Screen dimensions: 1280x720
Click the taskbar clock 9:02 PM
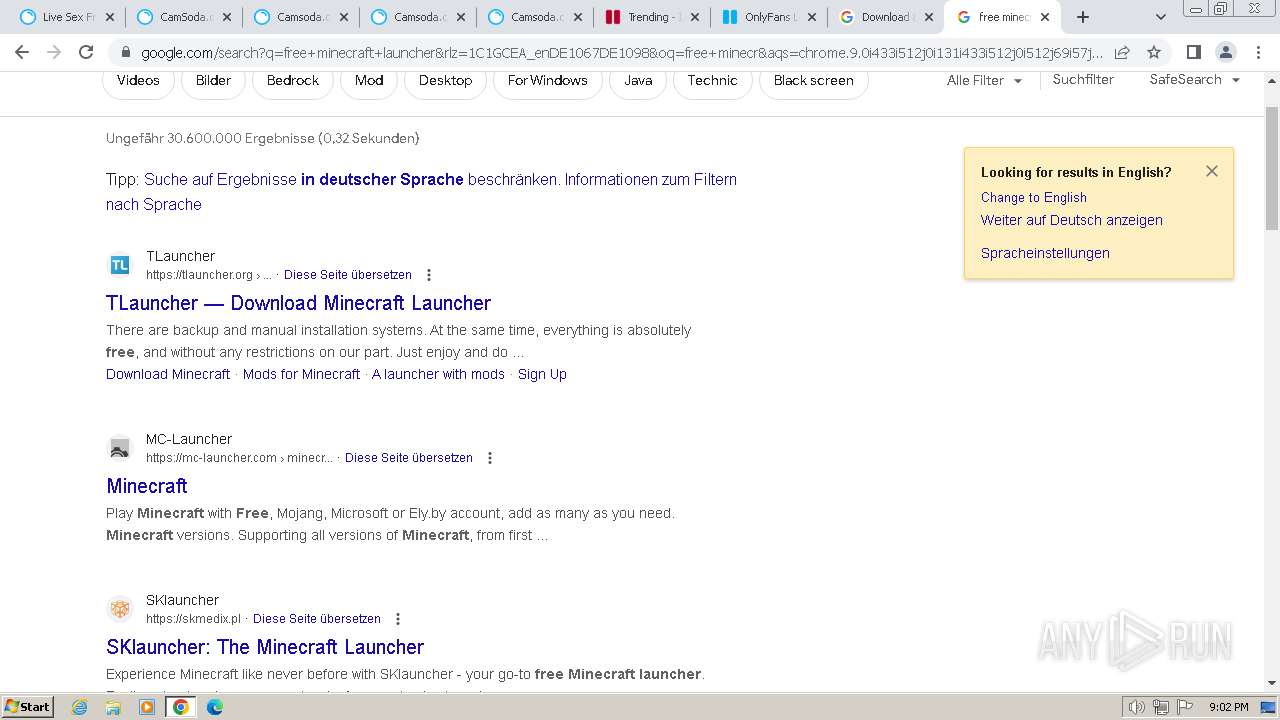[x=1228, y=707]
